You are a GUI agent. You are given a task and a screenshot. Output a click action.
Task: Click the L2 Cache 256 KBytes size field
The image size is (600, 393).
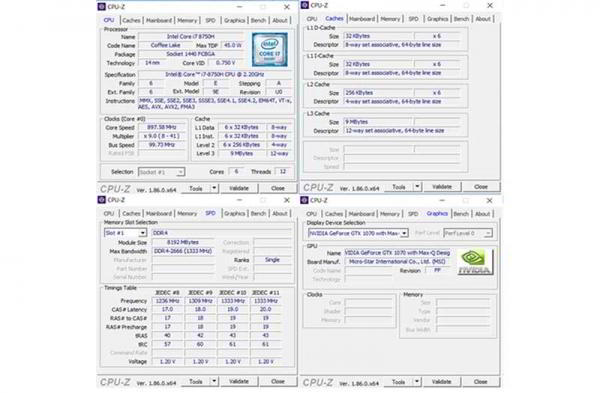(378, 93)
